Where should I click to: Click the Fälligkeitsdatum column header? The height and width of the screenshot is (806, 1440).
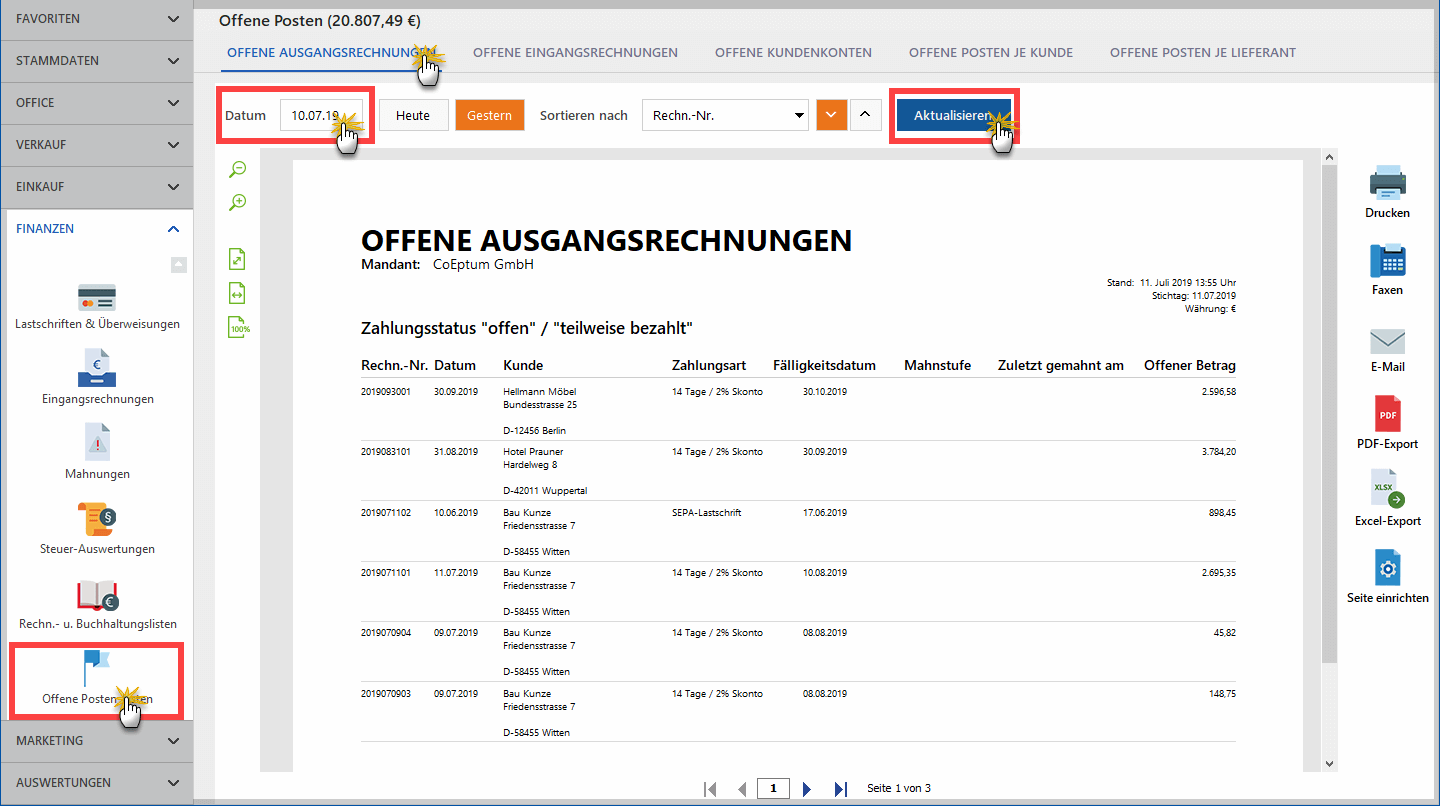pyautogui.click(x=824, y=365)
